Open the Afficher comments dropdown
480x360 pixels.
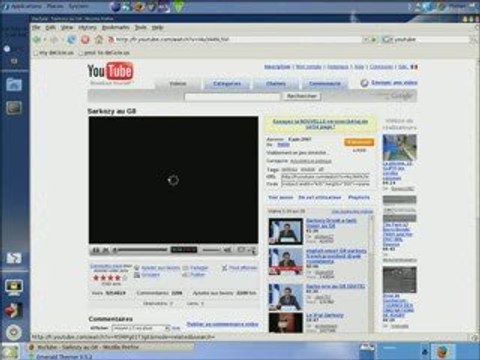(x=141, y=328)
